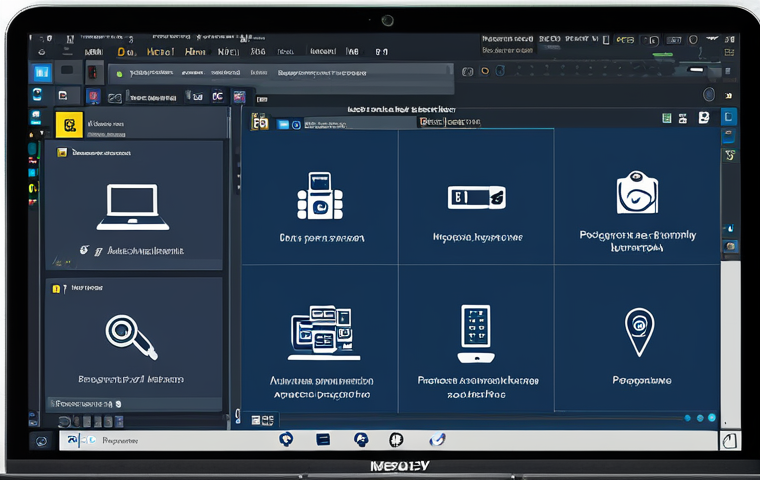Open the stacked screens icon tile
Screen dimensions: 760x480
coord(320,338)
